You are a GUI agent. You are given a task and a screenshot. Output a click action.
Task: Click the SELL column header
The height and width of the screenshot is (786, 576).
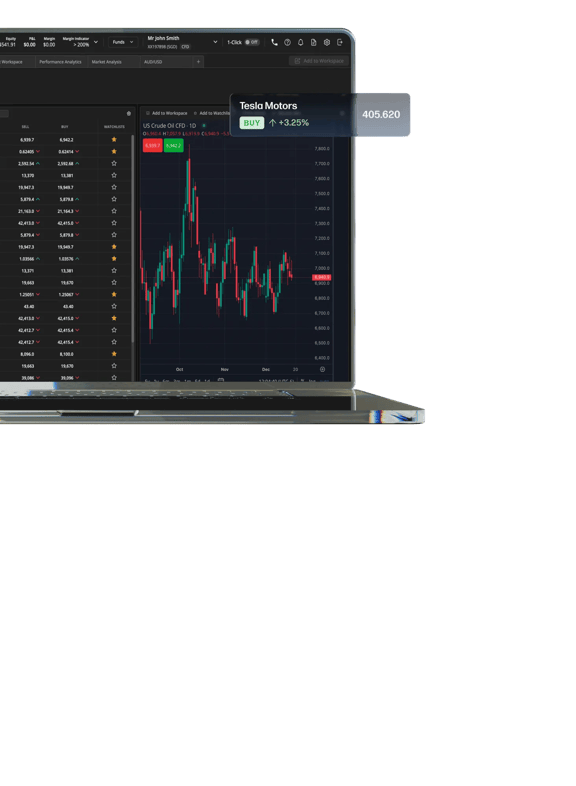click(x=25, y=127)
